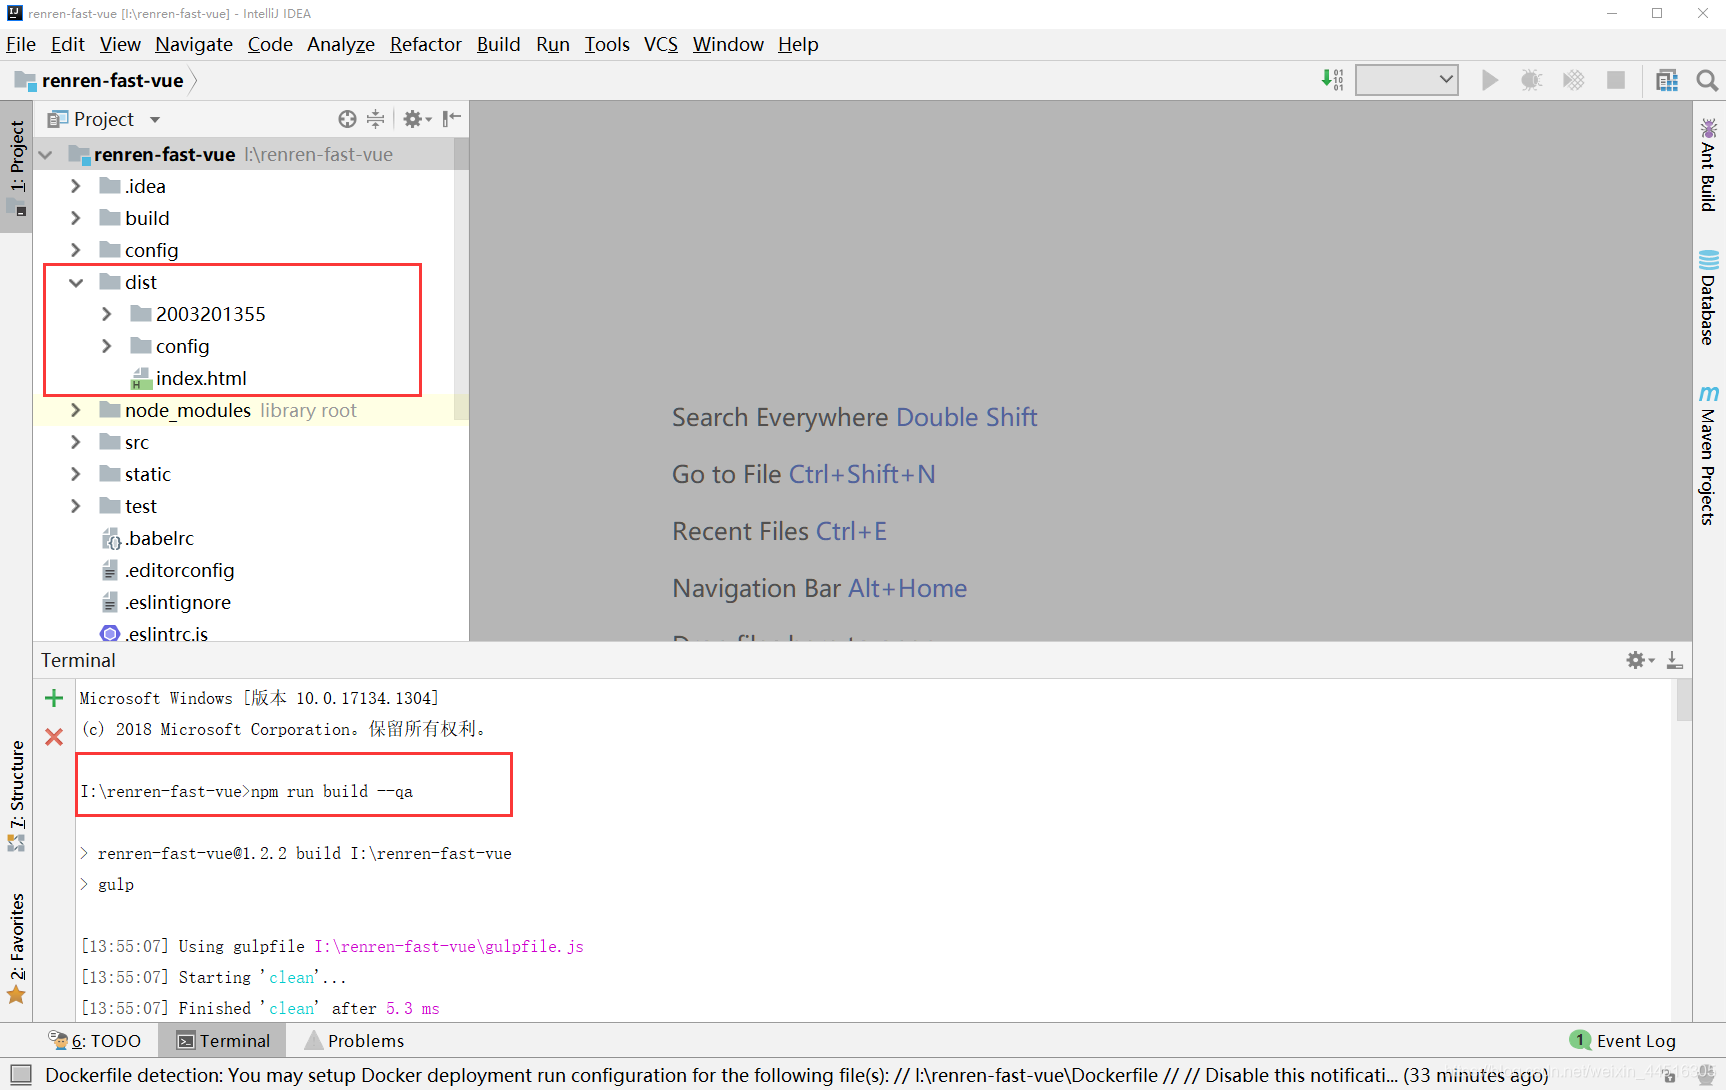
Task: Expand the config folder inside dist
Action: click(x=107, y=346)
